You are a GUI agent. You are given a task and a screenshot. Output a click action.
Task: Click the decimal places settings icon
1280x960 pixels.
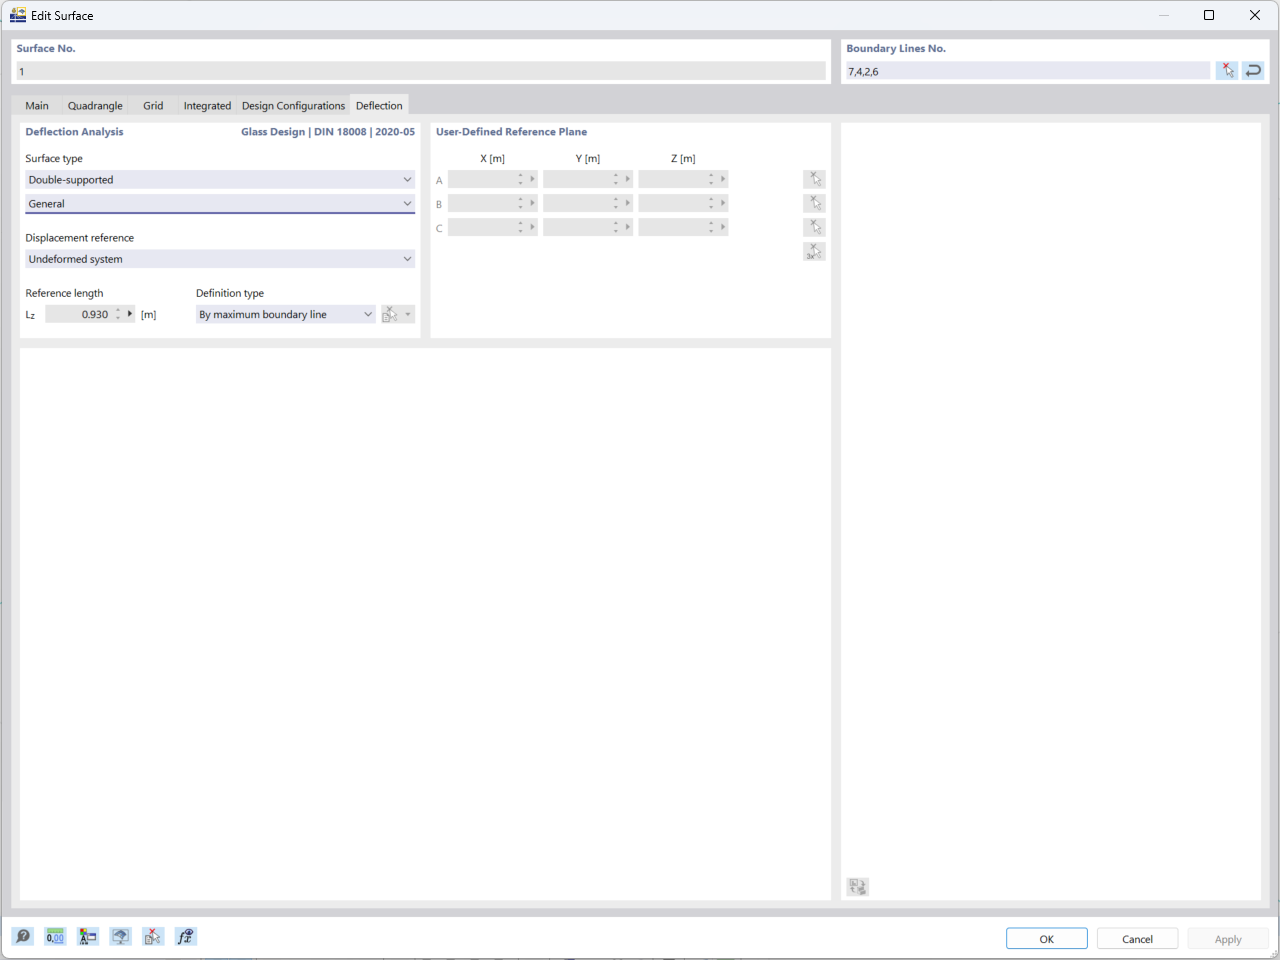55,936
